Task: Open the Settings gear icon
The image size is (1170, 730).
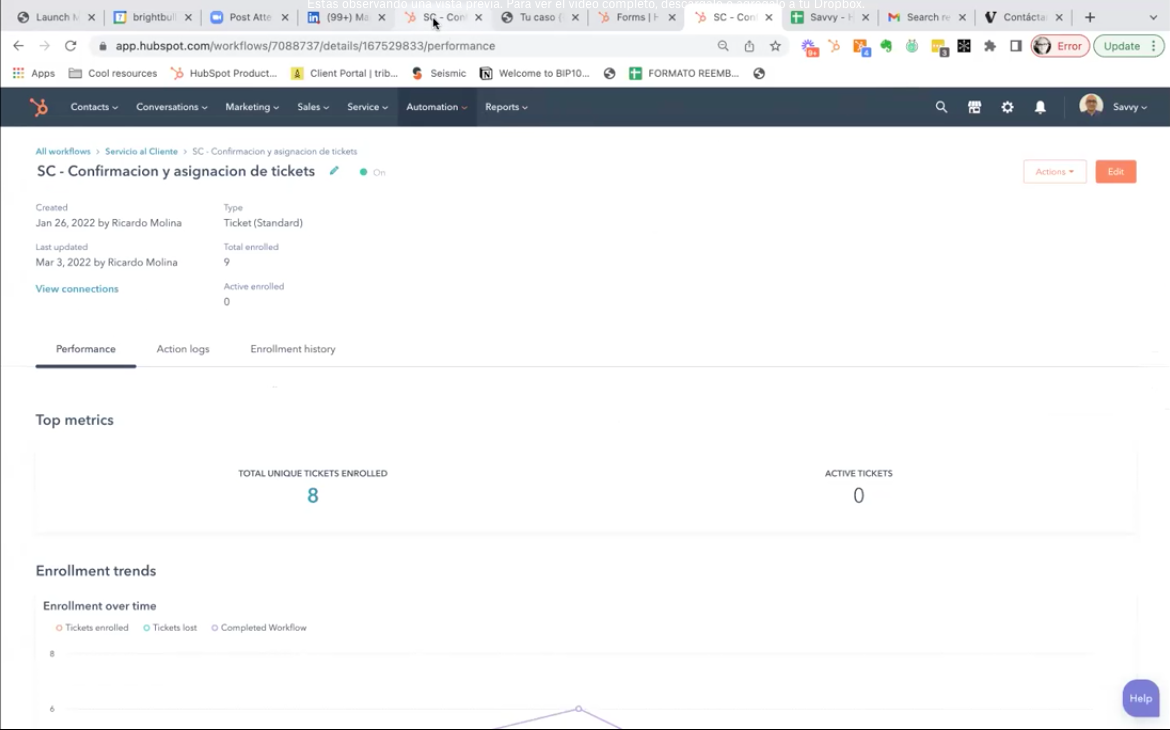Action: [1007, 107]
